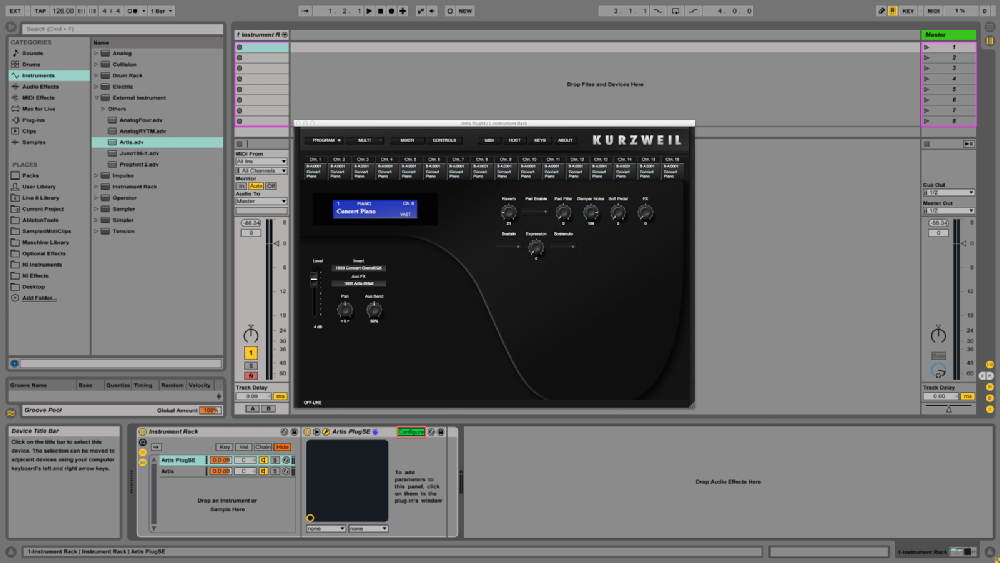The image size is (1000, 563).
Task: Click the Sounds category icon in browser
Action: coord(15,53)
